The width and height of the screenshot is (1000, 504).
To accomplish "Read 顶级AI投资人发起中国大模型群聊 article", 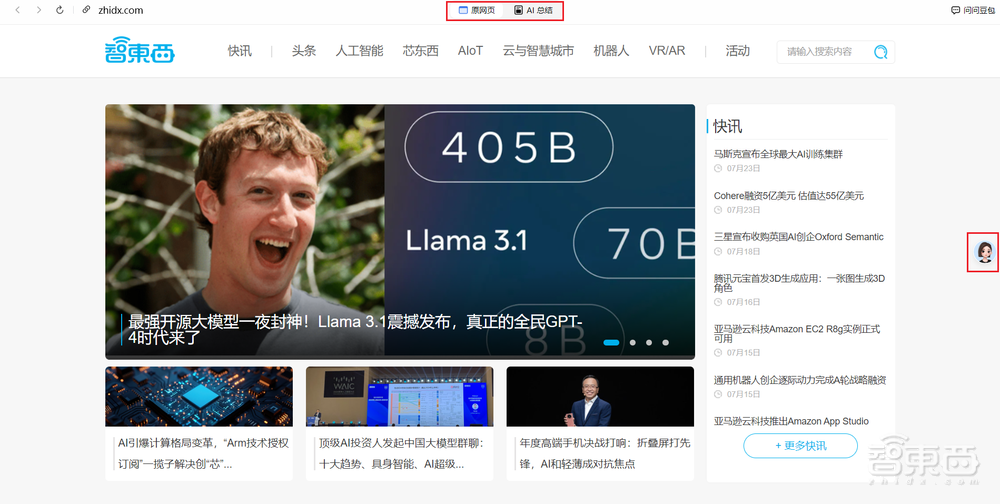I will 402,454.
